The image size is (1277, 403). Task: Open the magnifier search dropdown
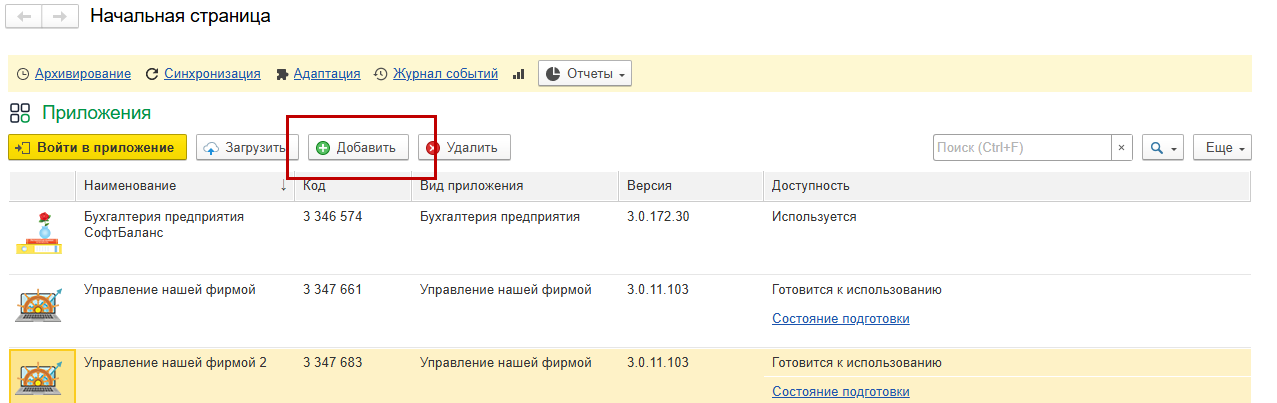1163,147
